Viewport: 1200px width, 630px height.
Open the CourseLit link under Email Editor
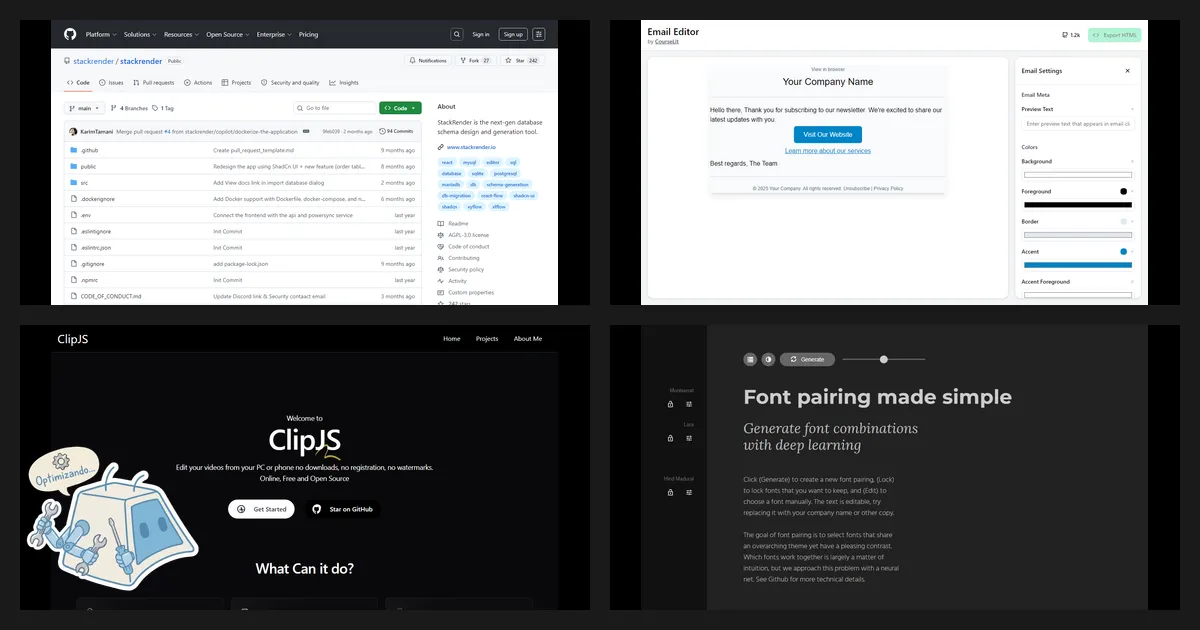tap(666, 42)
